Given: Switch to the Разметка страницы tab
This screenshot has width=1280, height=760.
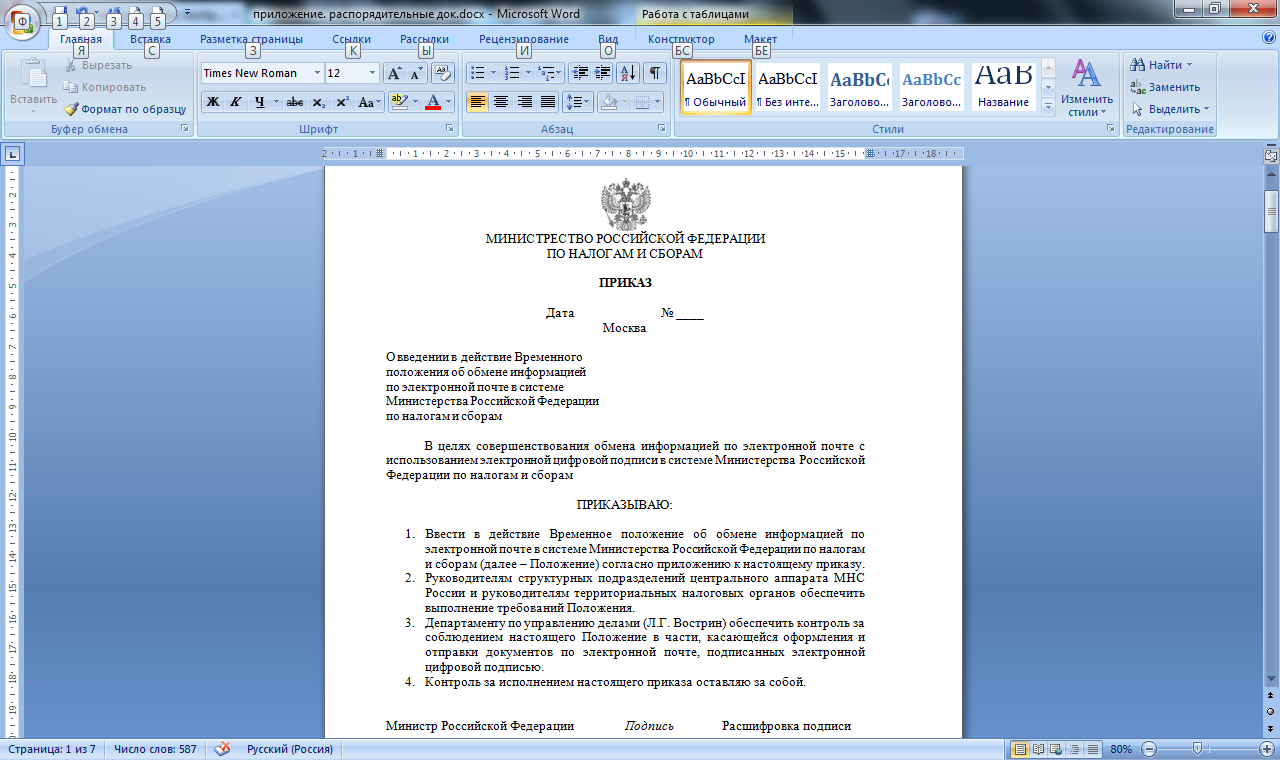Looking at the screenshot, I should [x=251, y=39].
